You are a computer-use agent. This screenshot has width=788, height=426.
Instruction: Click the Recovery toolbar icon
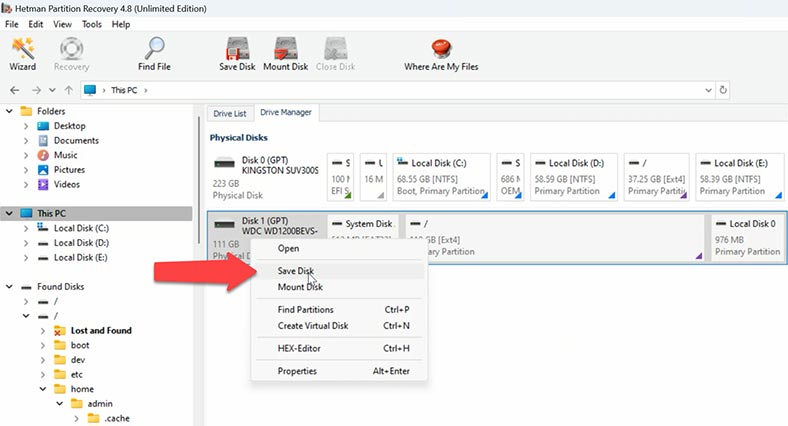point(71,54)
